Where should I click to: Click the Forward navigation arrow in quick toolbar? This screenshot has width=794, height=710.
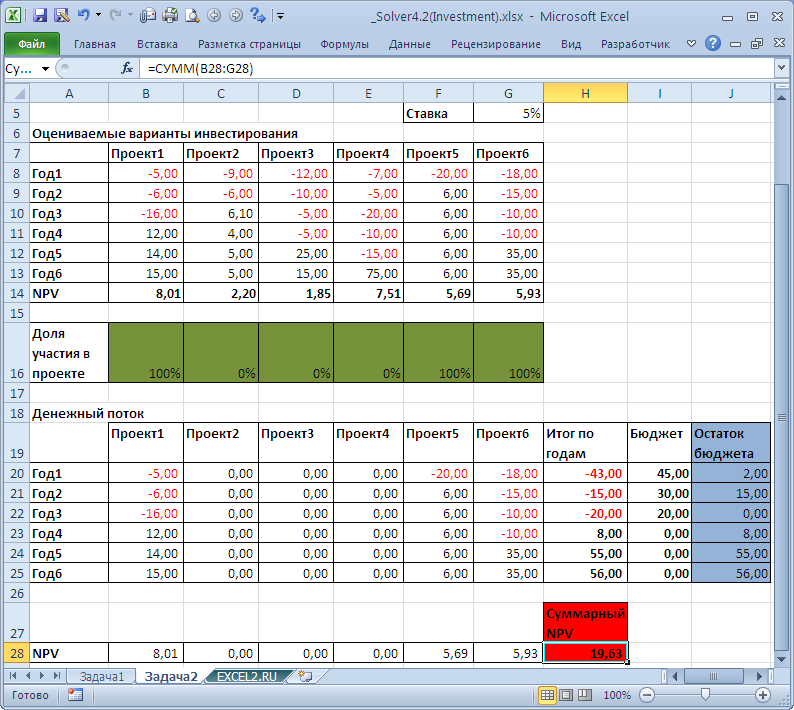[x=236, y=16]
